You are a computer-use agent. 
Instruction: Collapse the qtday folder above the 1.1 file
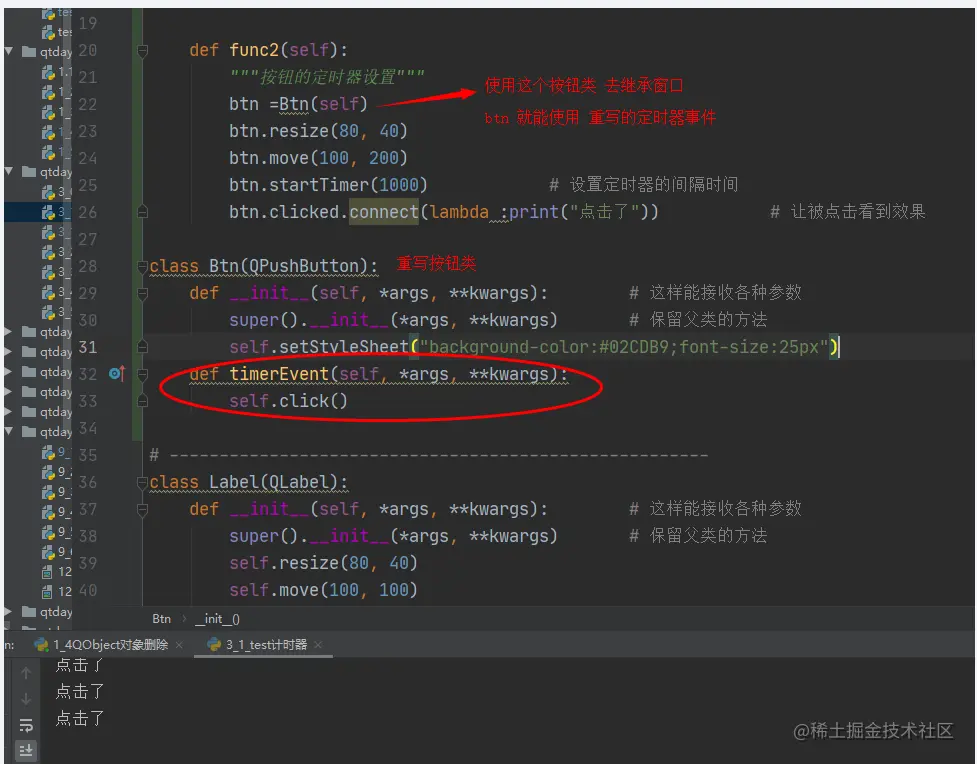(9, 51)
